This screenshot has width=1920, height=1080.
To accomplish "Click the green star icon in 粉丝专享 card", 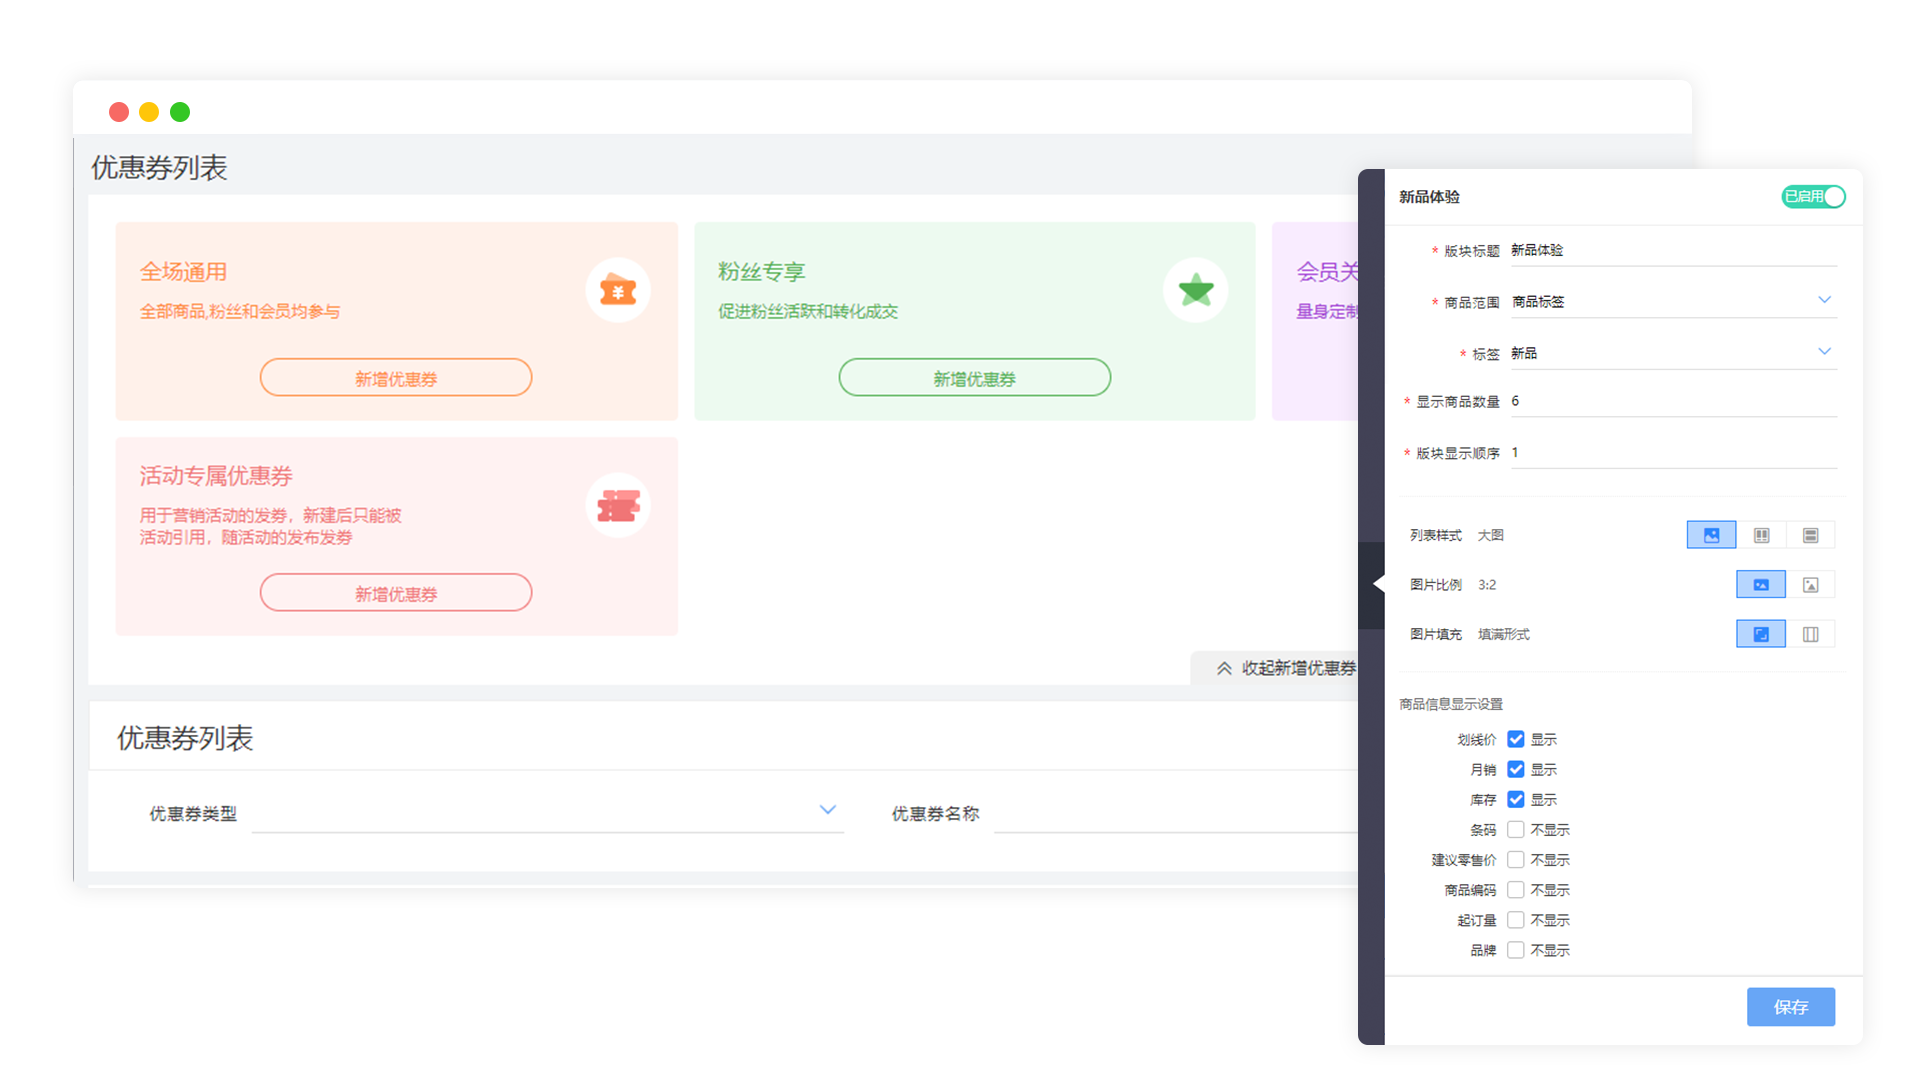I will point(1196,290).
